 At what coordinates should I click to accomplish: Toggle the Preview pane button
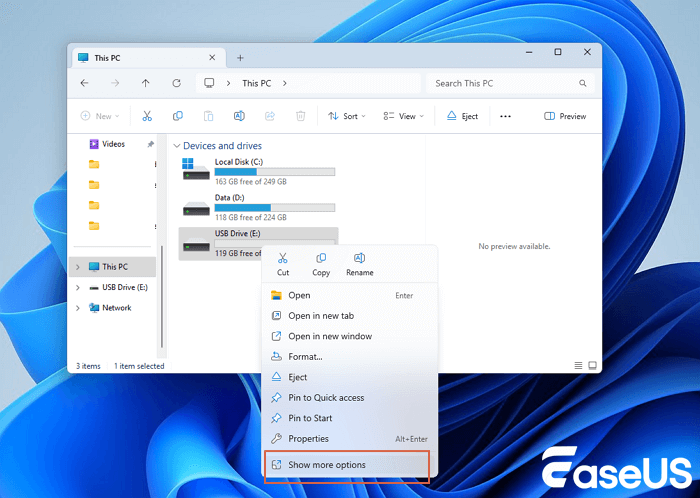[x=565, y=116]
